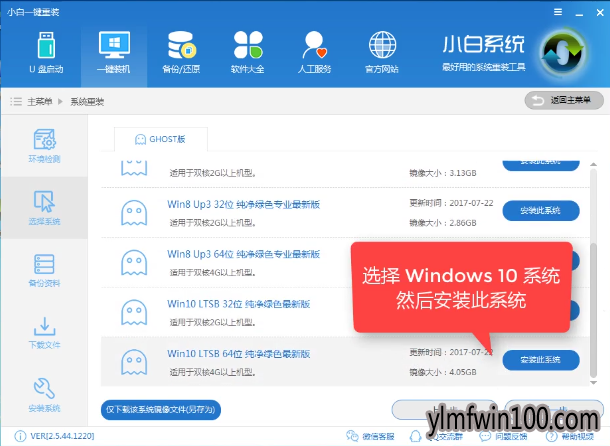Click 镜像大小：3.13GB text

443,173
